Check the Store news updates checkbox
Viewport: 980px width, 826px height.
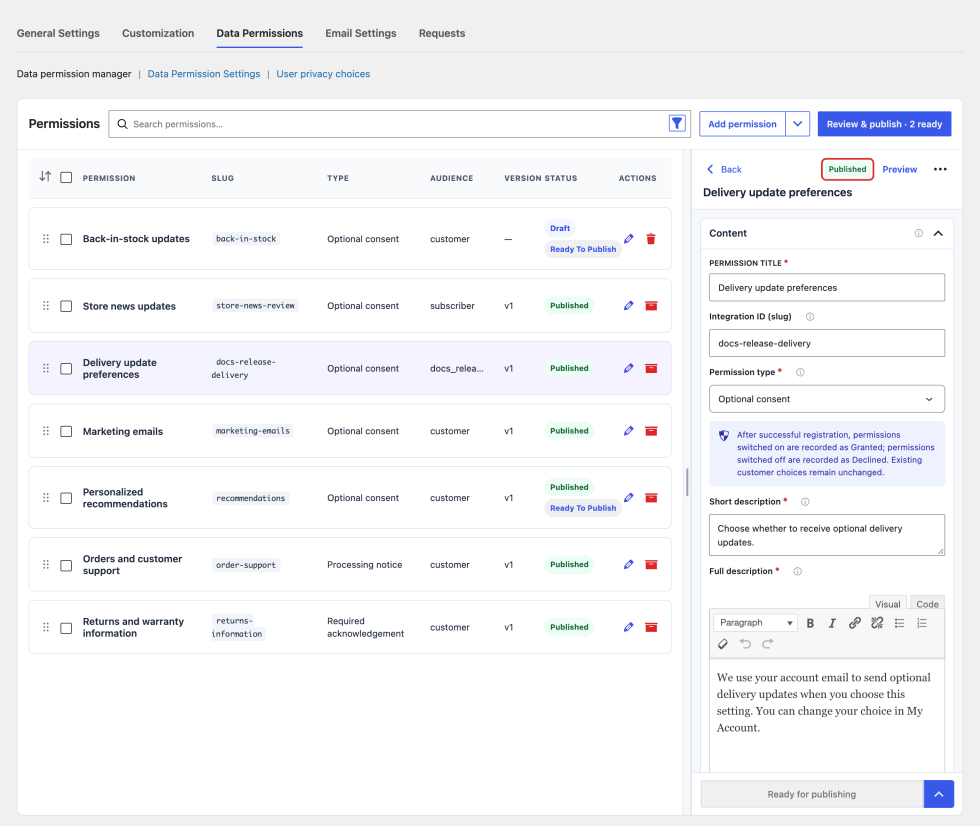[66, 306]
